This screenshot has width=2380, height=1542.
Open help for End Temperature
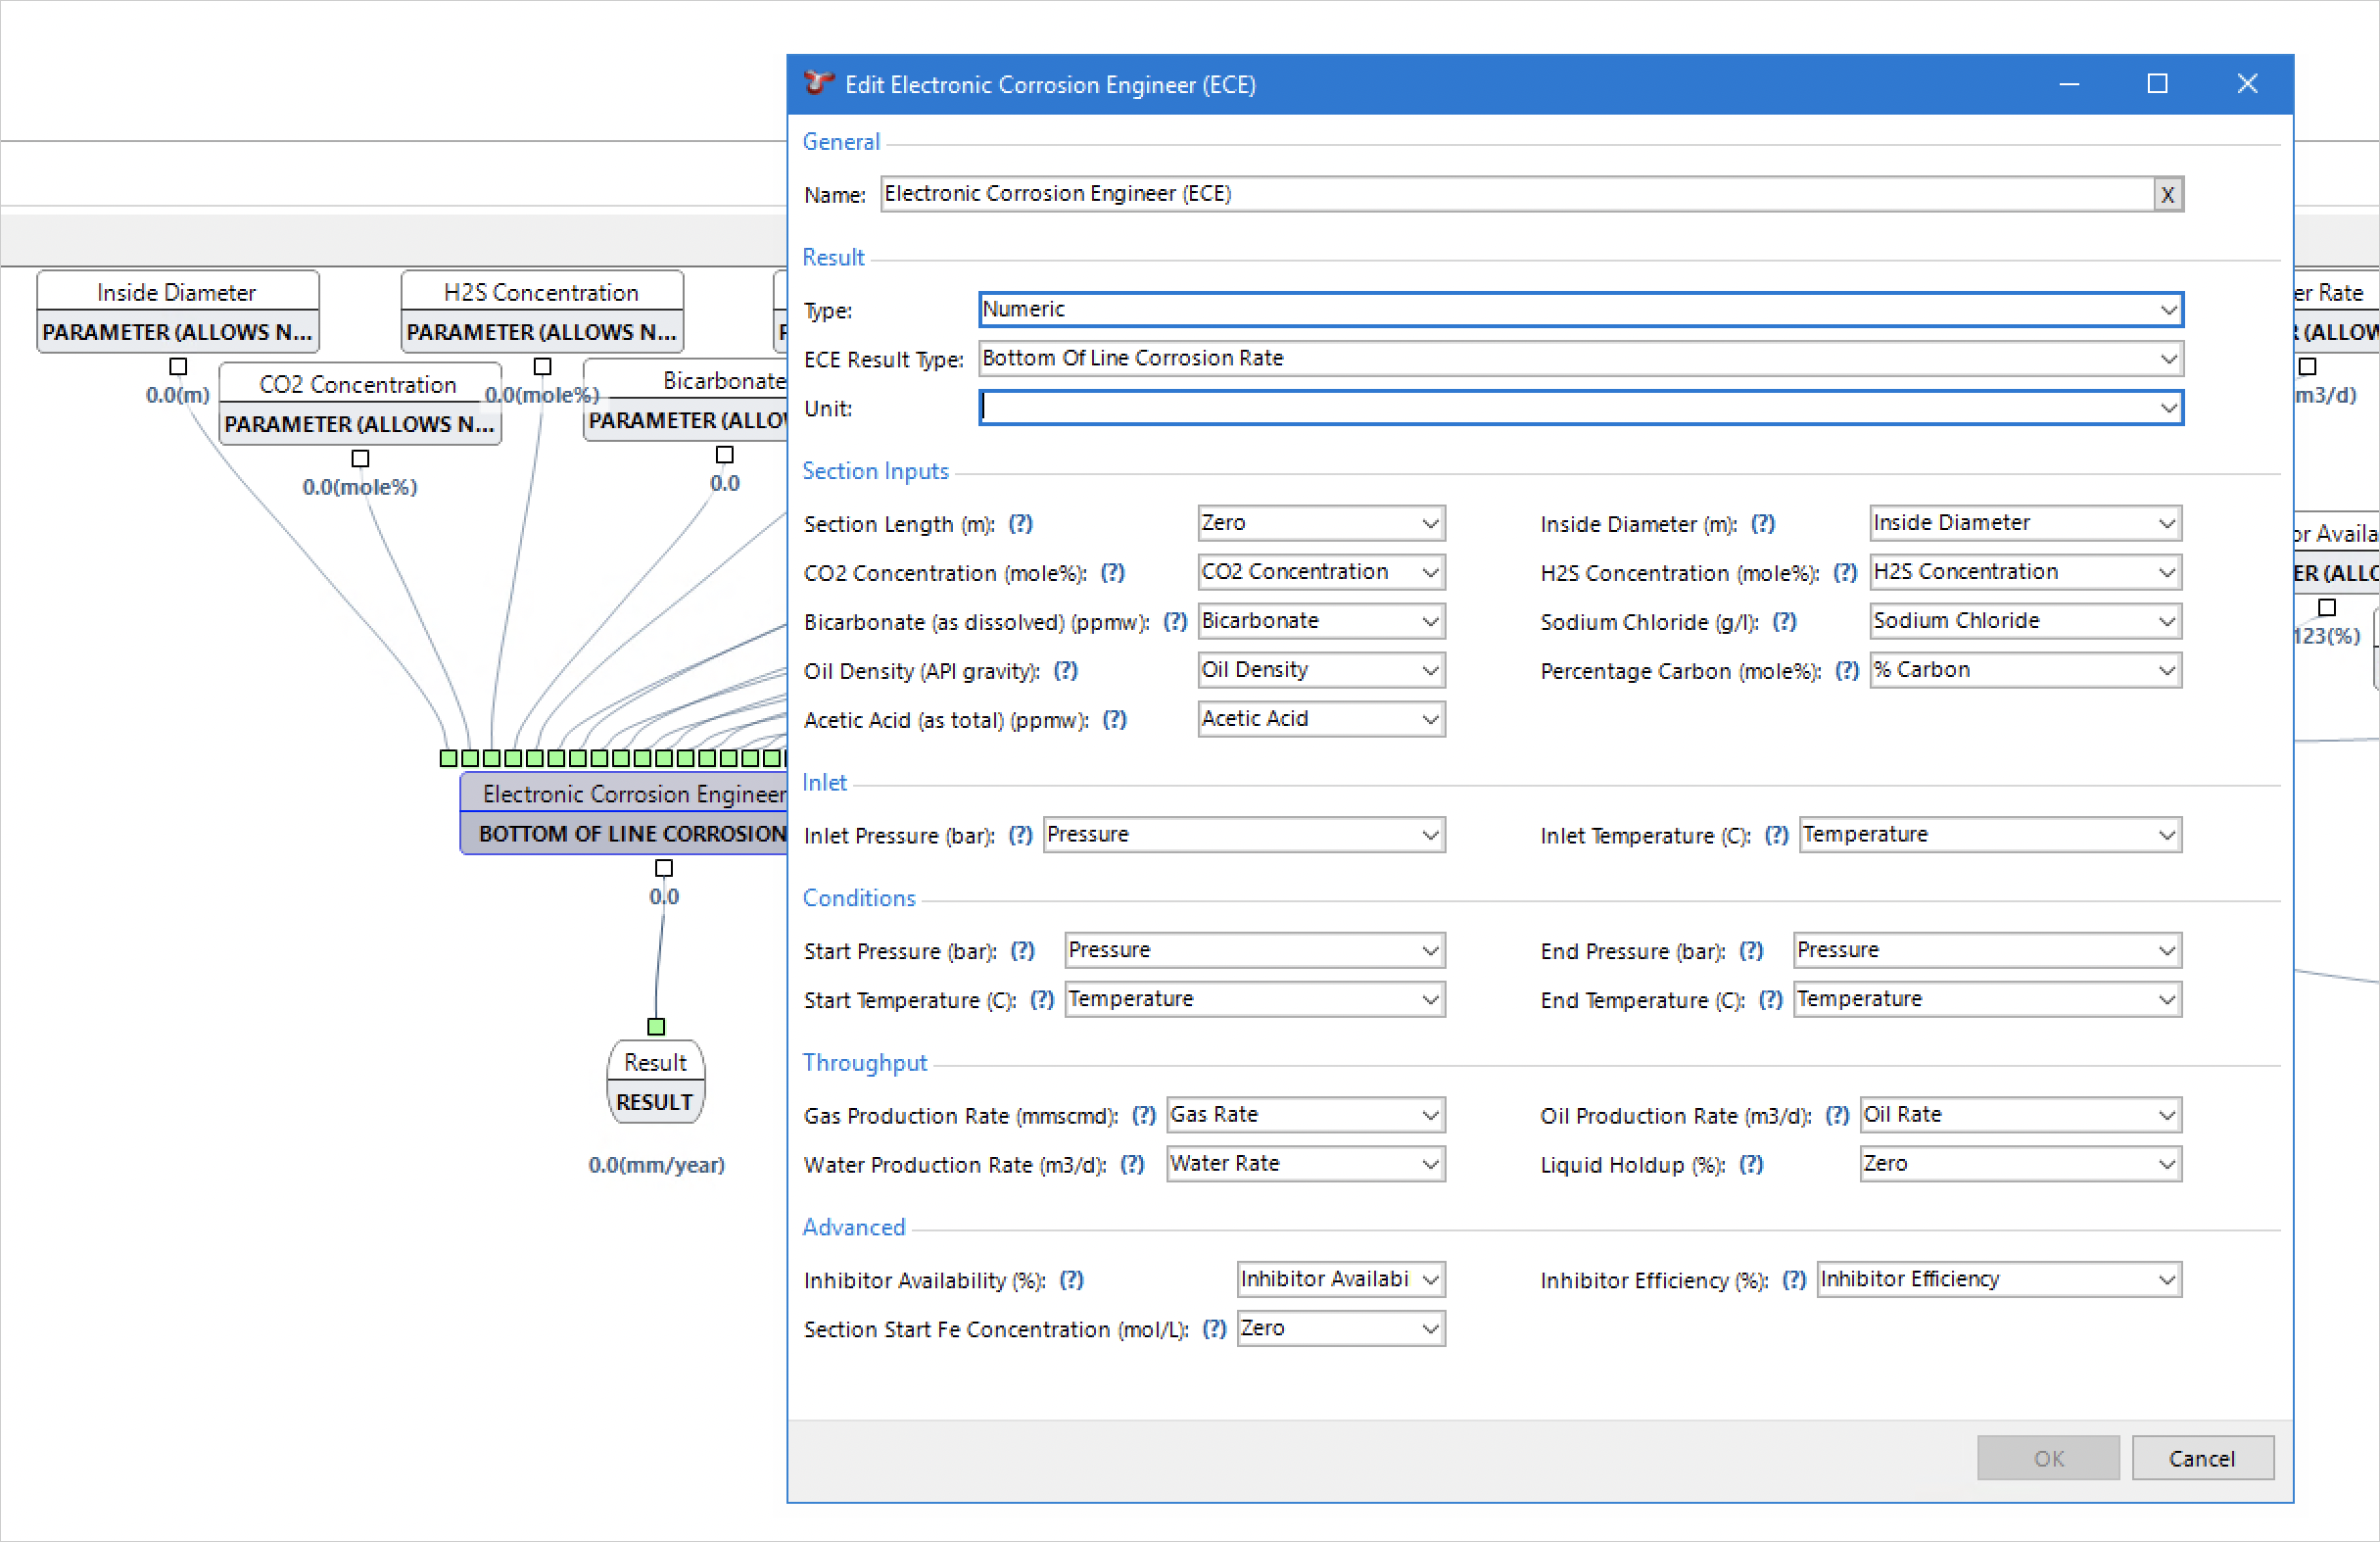pos(1770,999)
